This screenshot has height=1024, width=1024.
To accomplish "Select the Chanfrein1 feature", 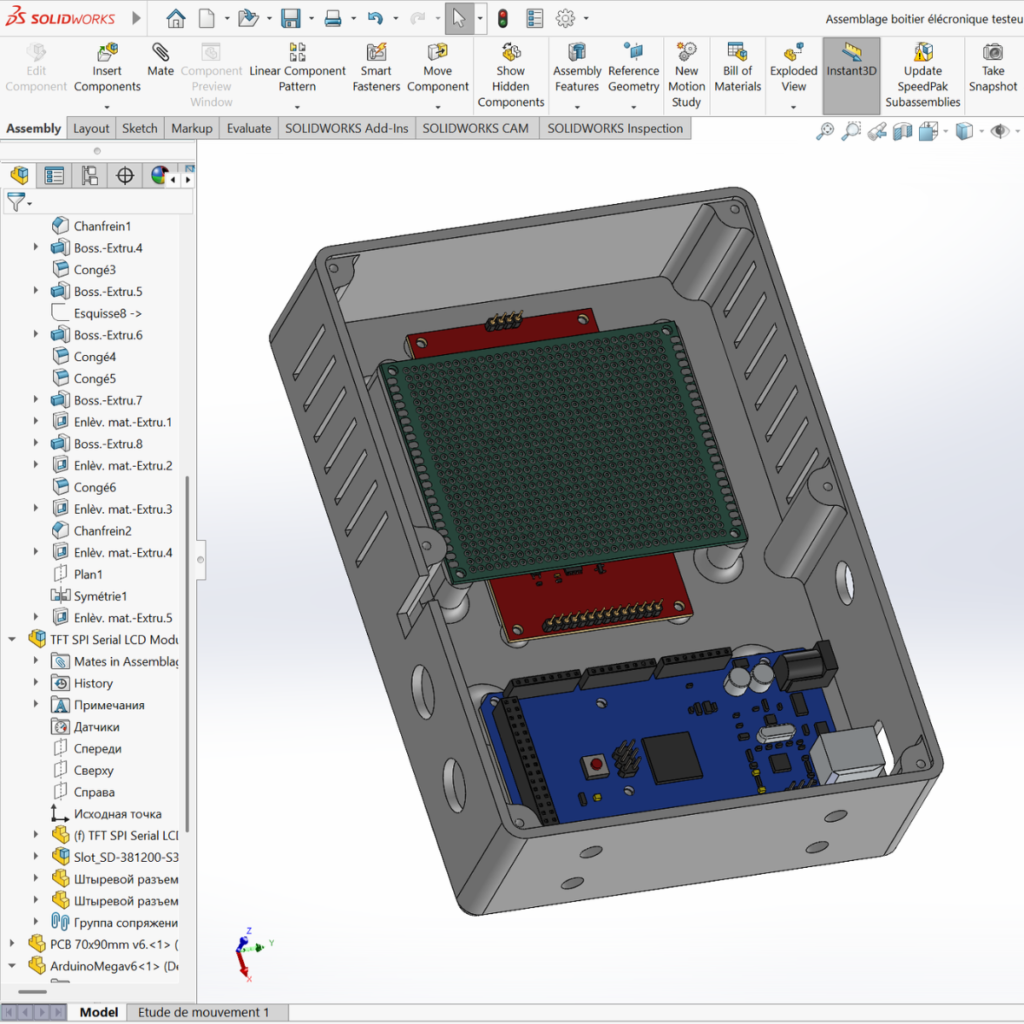I will click(103, 226).
